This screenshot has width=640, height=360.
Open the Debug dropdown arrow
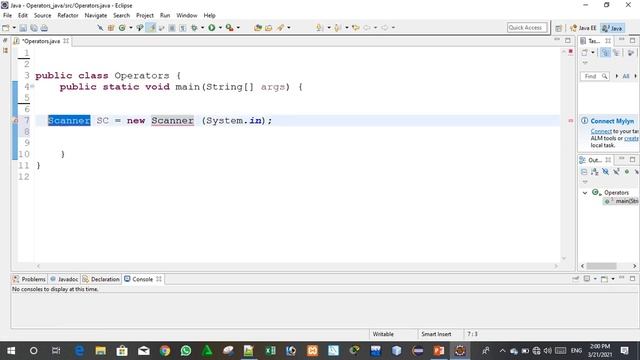[202, 28]
